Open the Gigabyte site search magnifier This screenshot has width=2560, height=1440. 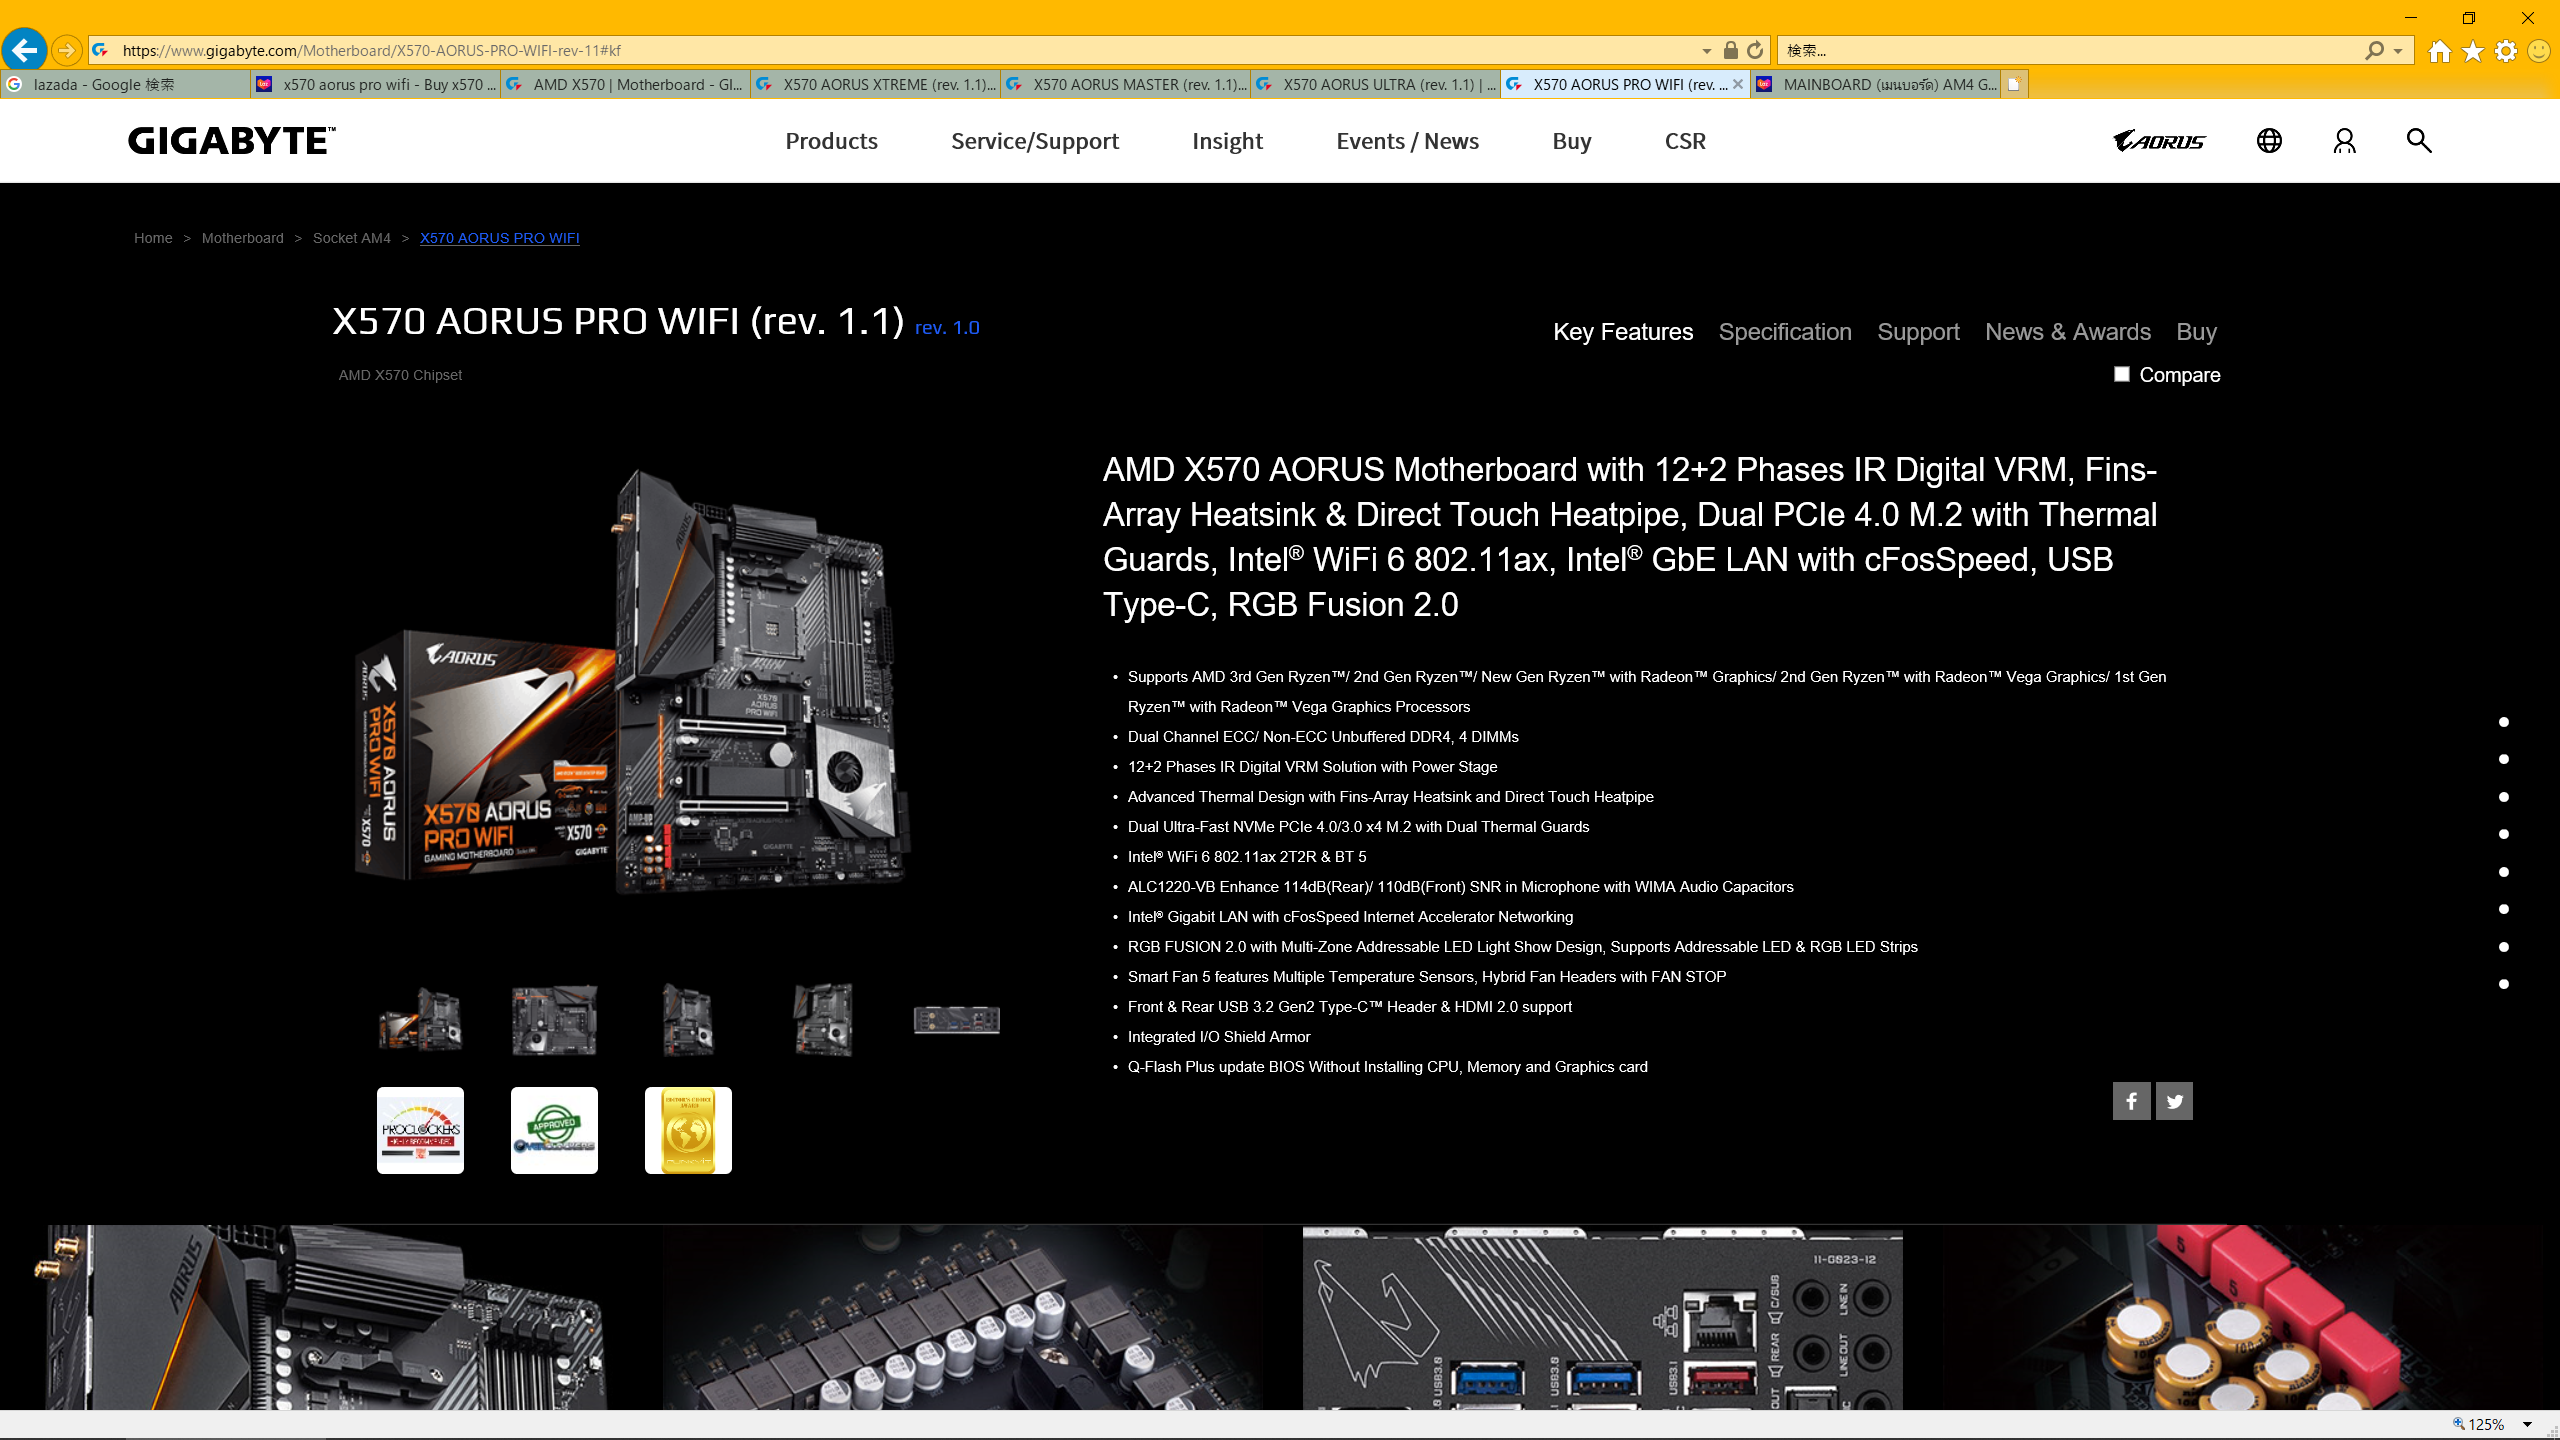2419,141
